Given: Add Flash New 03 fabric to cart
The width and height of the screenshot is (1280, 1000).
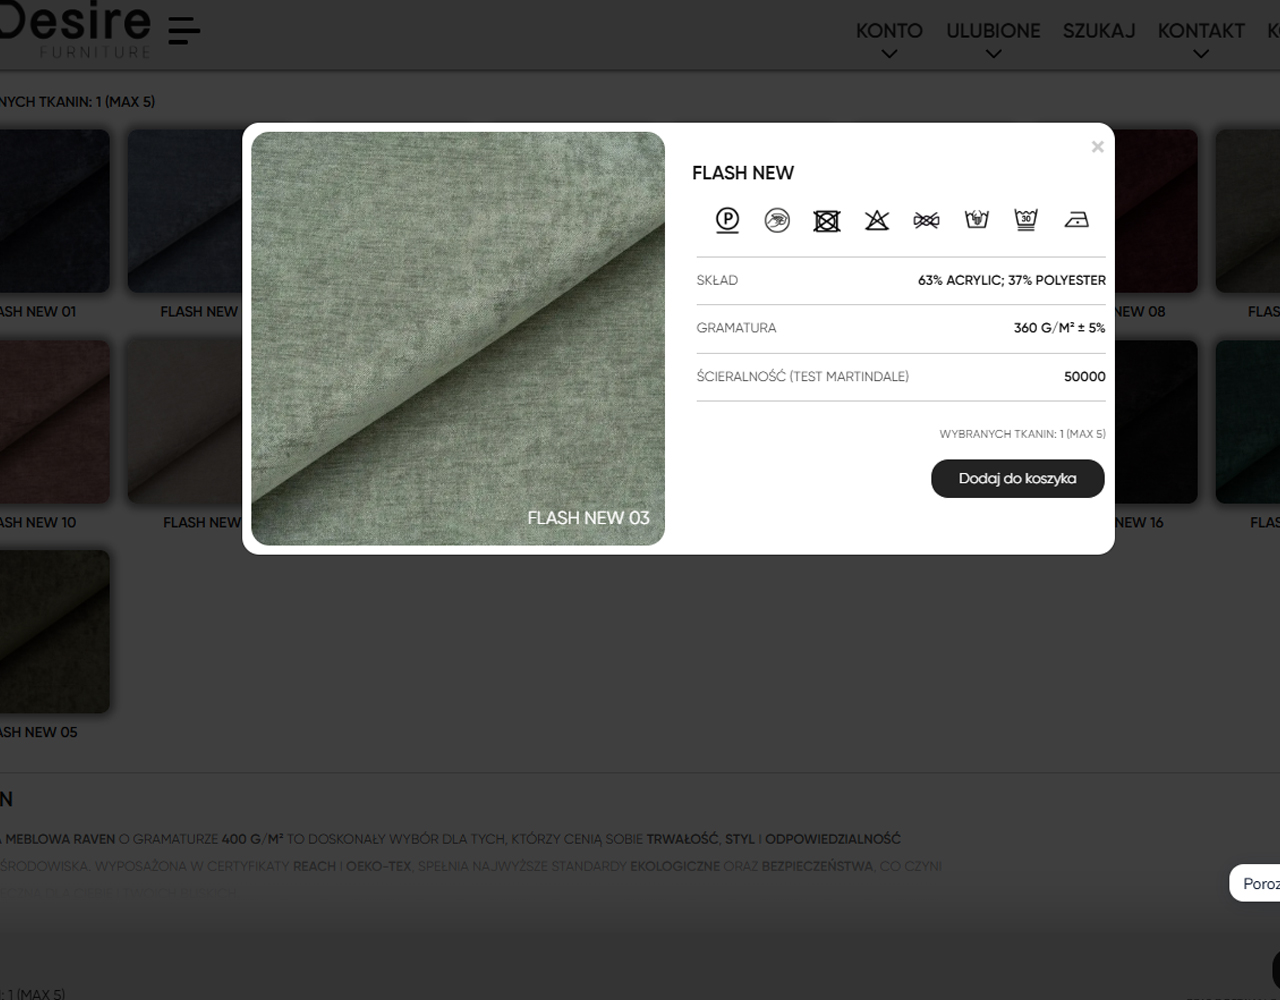Looking at the screenshot, I should click(x=1018, y=478).
